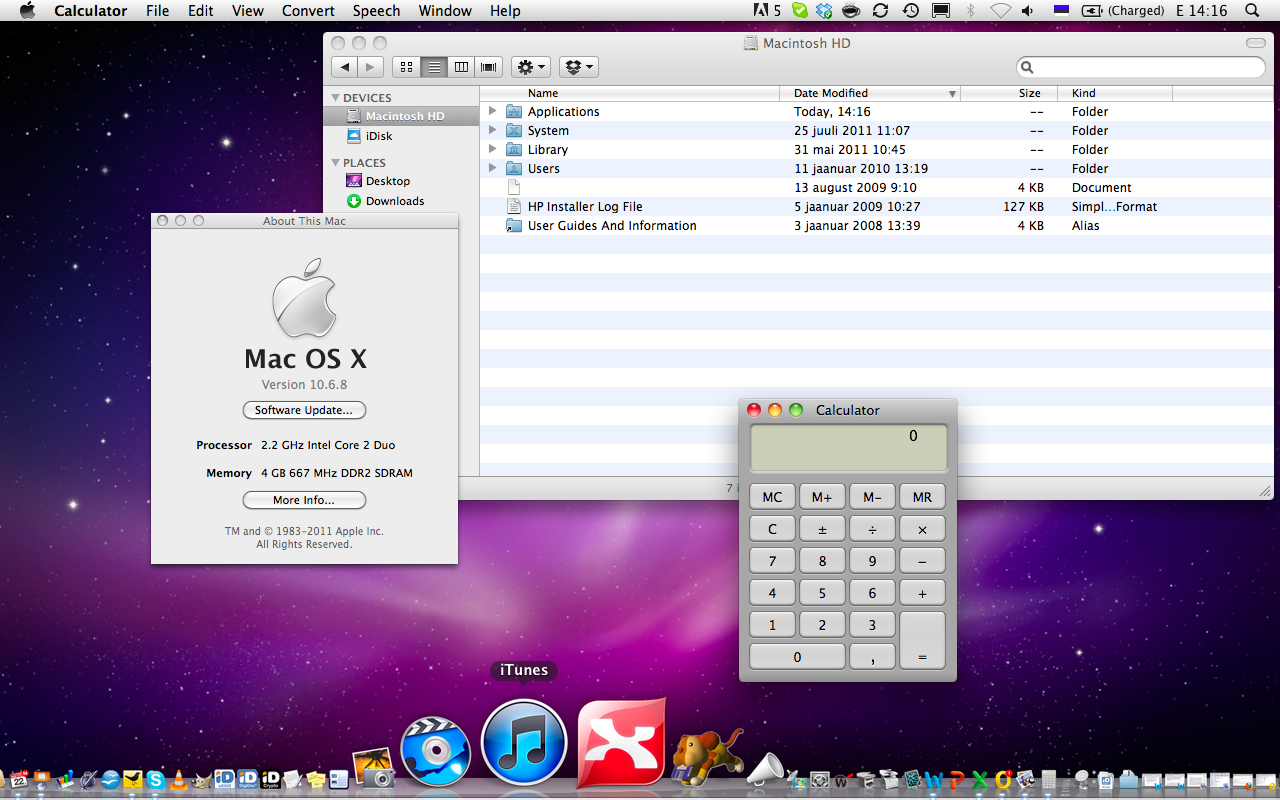Switch Finder to icon view
1280x800 pixels.
point(406,67)
